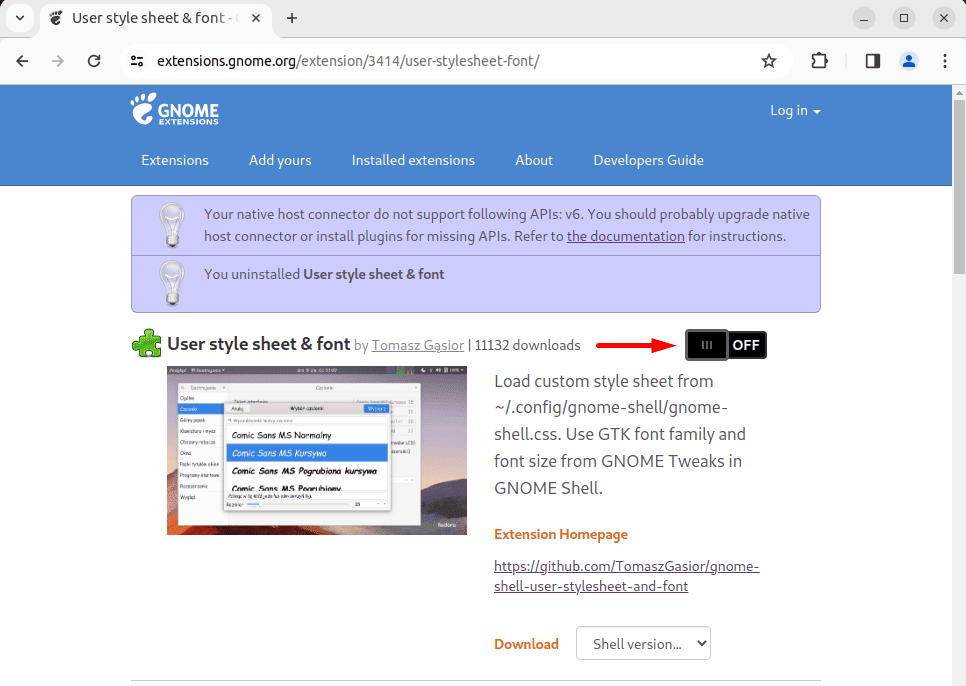Select the User style sheet & font tab

coord(154,18)
